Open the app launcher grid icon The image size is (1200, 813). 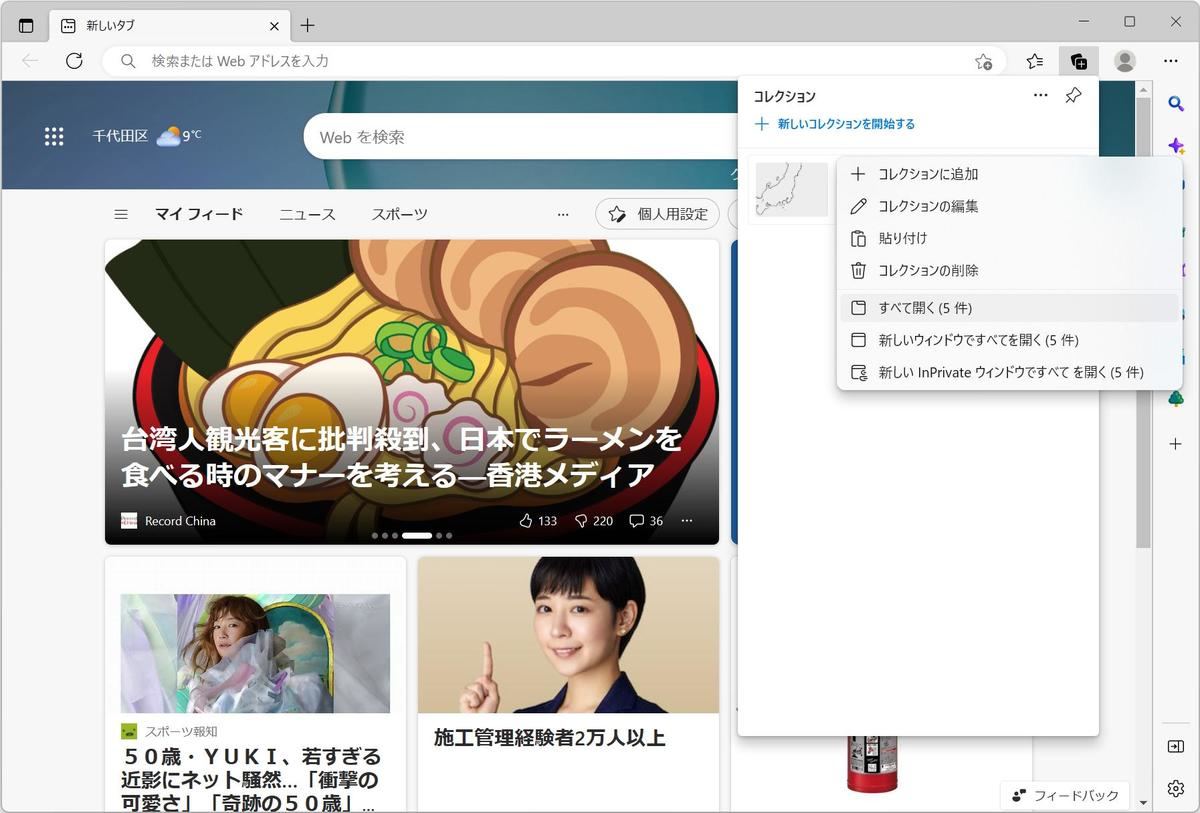click(x=54, y=136)
